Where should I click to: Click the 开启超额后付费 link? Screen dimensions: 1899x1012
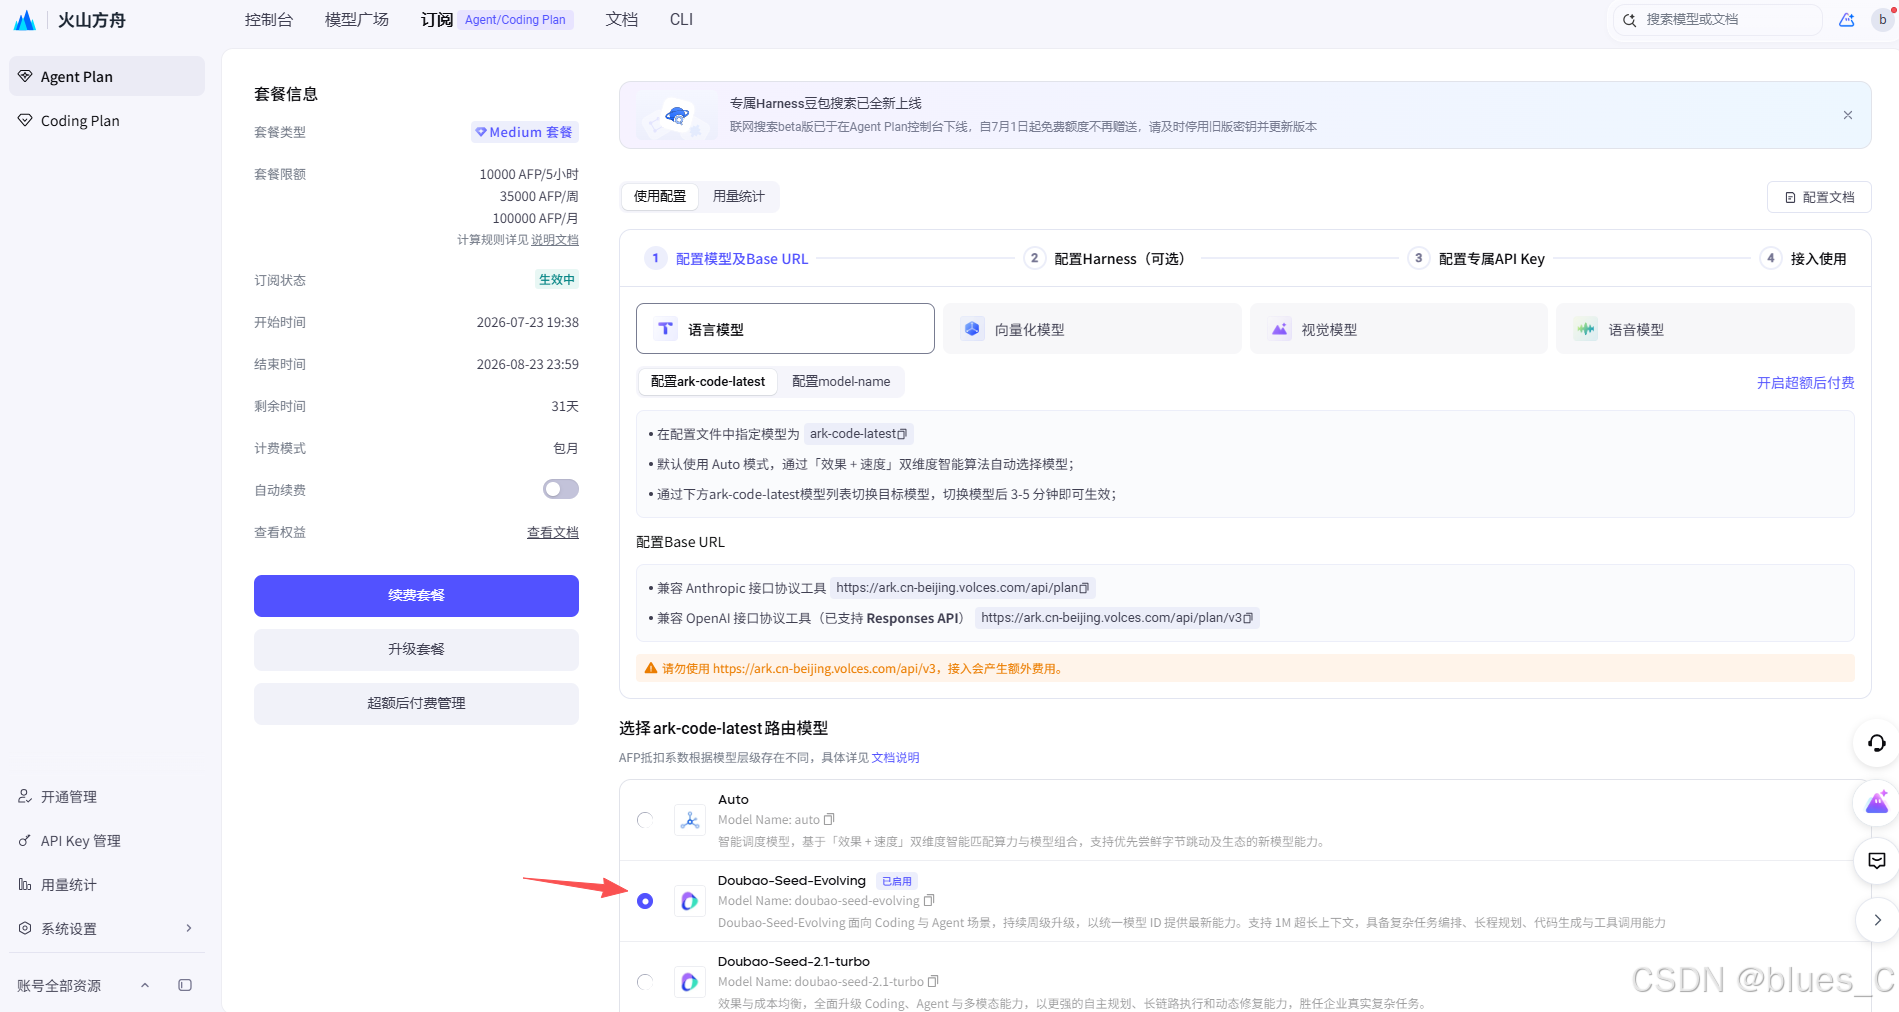click(1805, 383)
